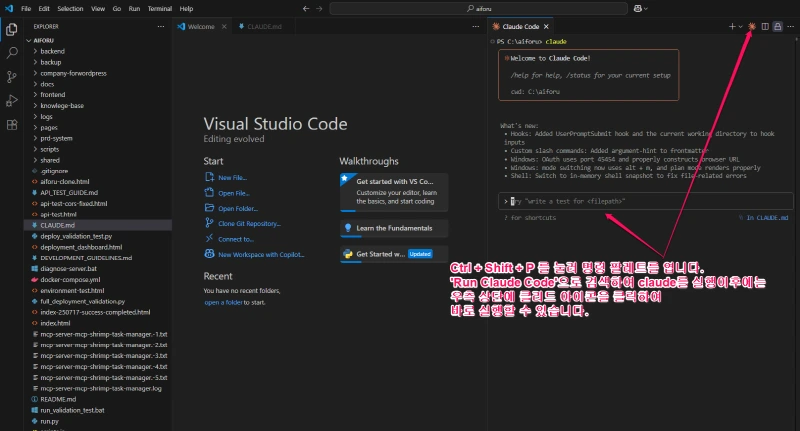
Task: Close the Claude Code tab
Action: (546, 27)
